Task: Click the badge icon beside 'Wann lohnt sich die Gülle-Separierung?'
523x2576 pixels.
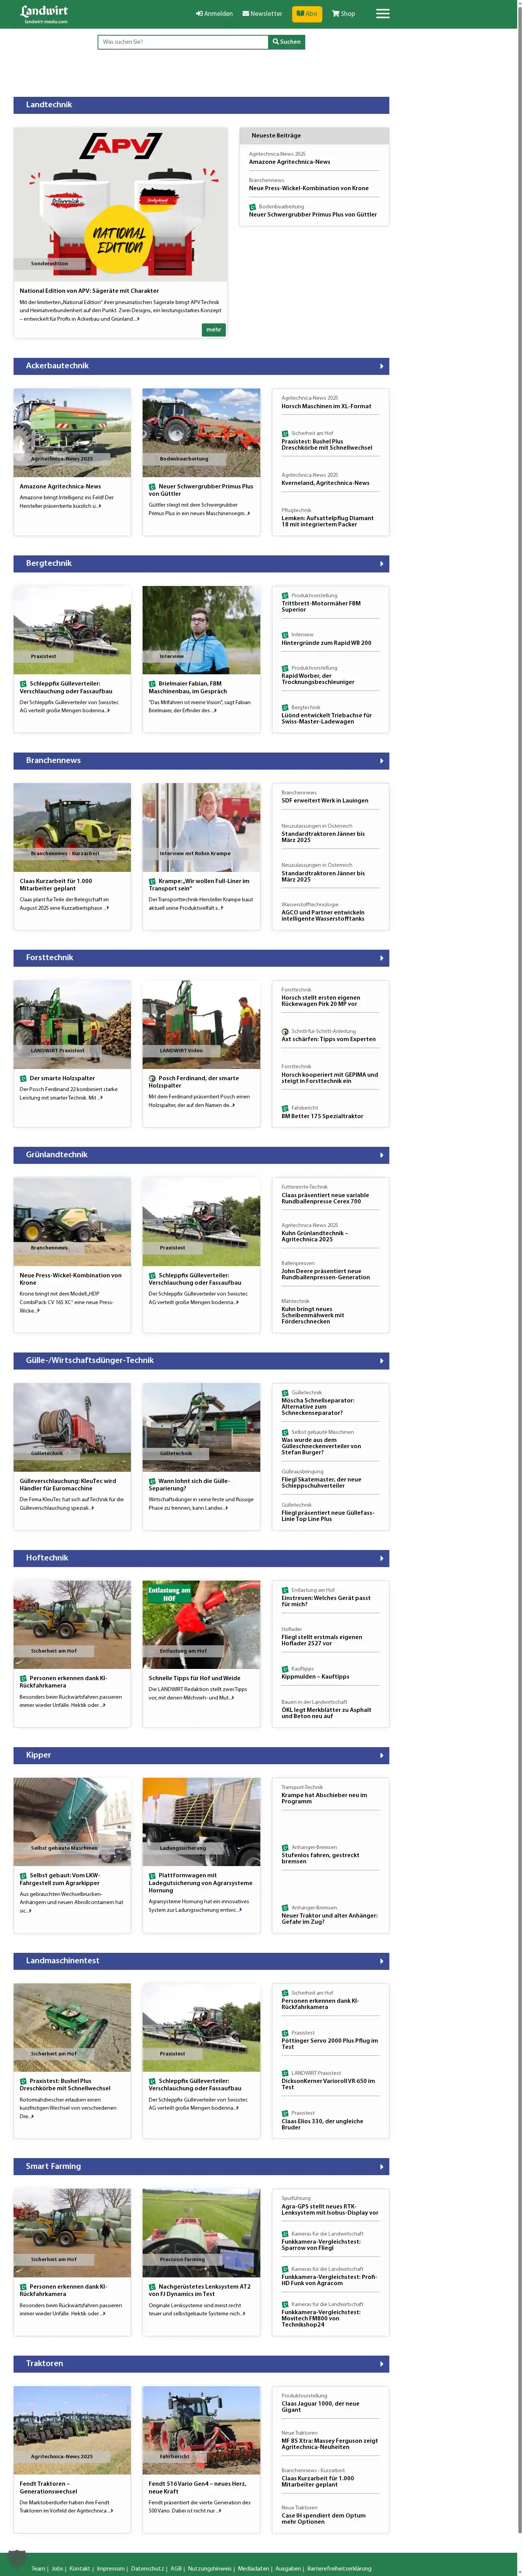Action: click(152, 1481)
